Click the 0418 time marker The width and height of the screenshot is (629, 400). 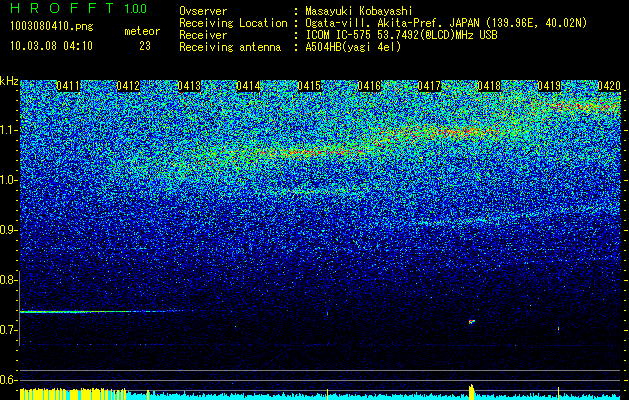point(489,86)
